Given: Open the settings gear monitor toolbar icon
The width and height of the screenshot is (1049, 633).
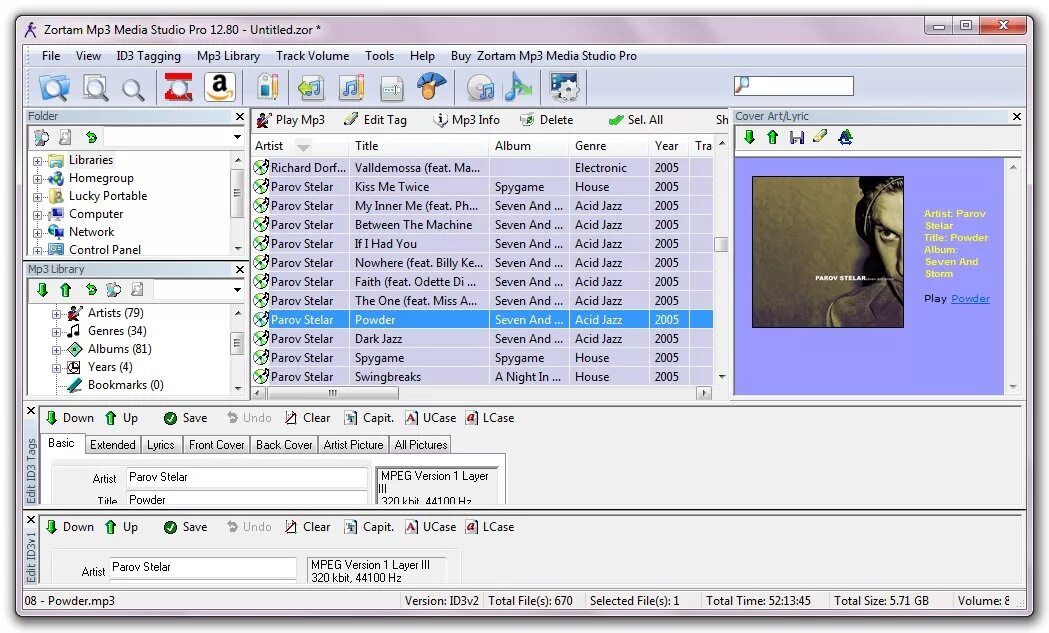Looking at the screenshot, I should pyautogui.click(x=564, y=87).
